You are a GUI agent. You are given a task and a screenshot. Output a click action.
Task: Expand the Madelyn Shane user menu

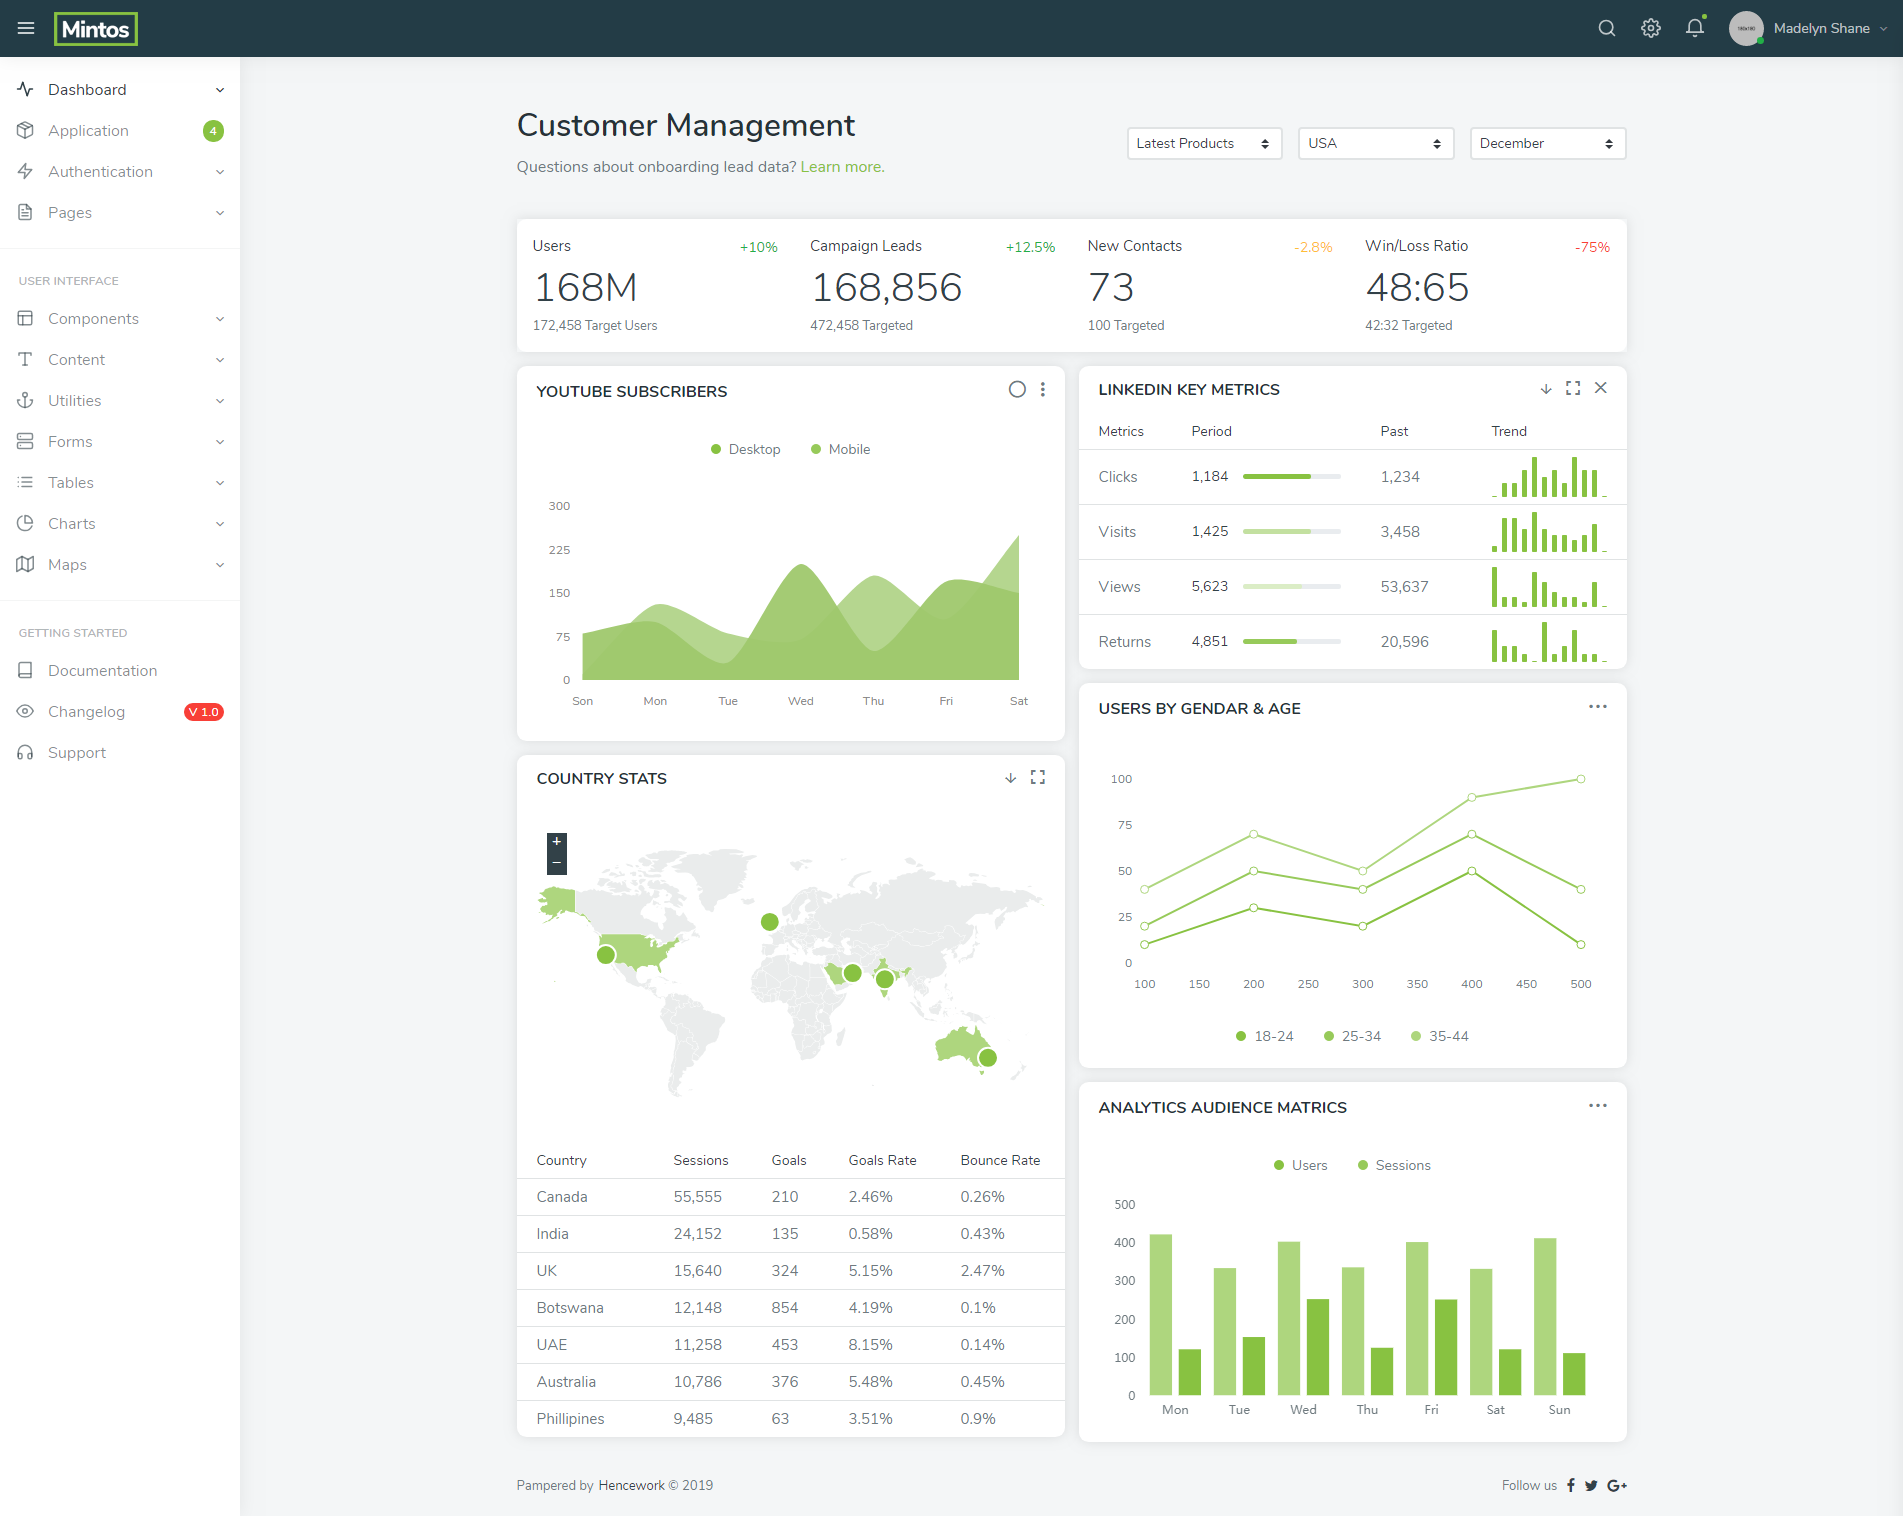tap(1809, 28)
